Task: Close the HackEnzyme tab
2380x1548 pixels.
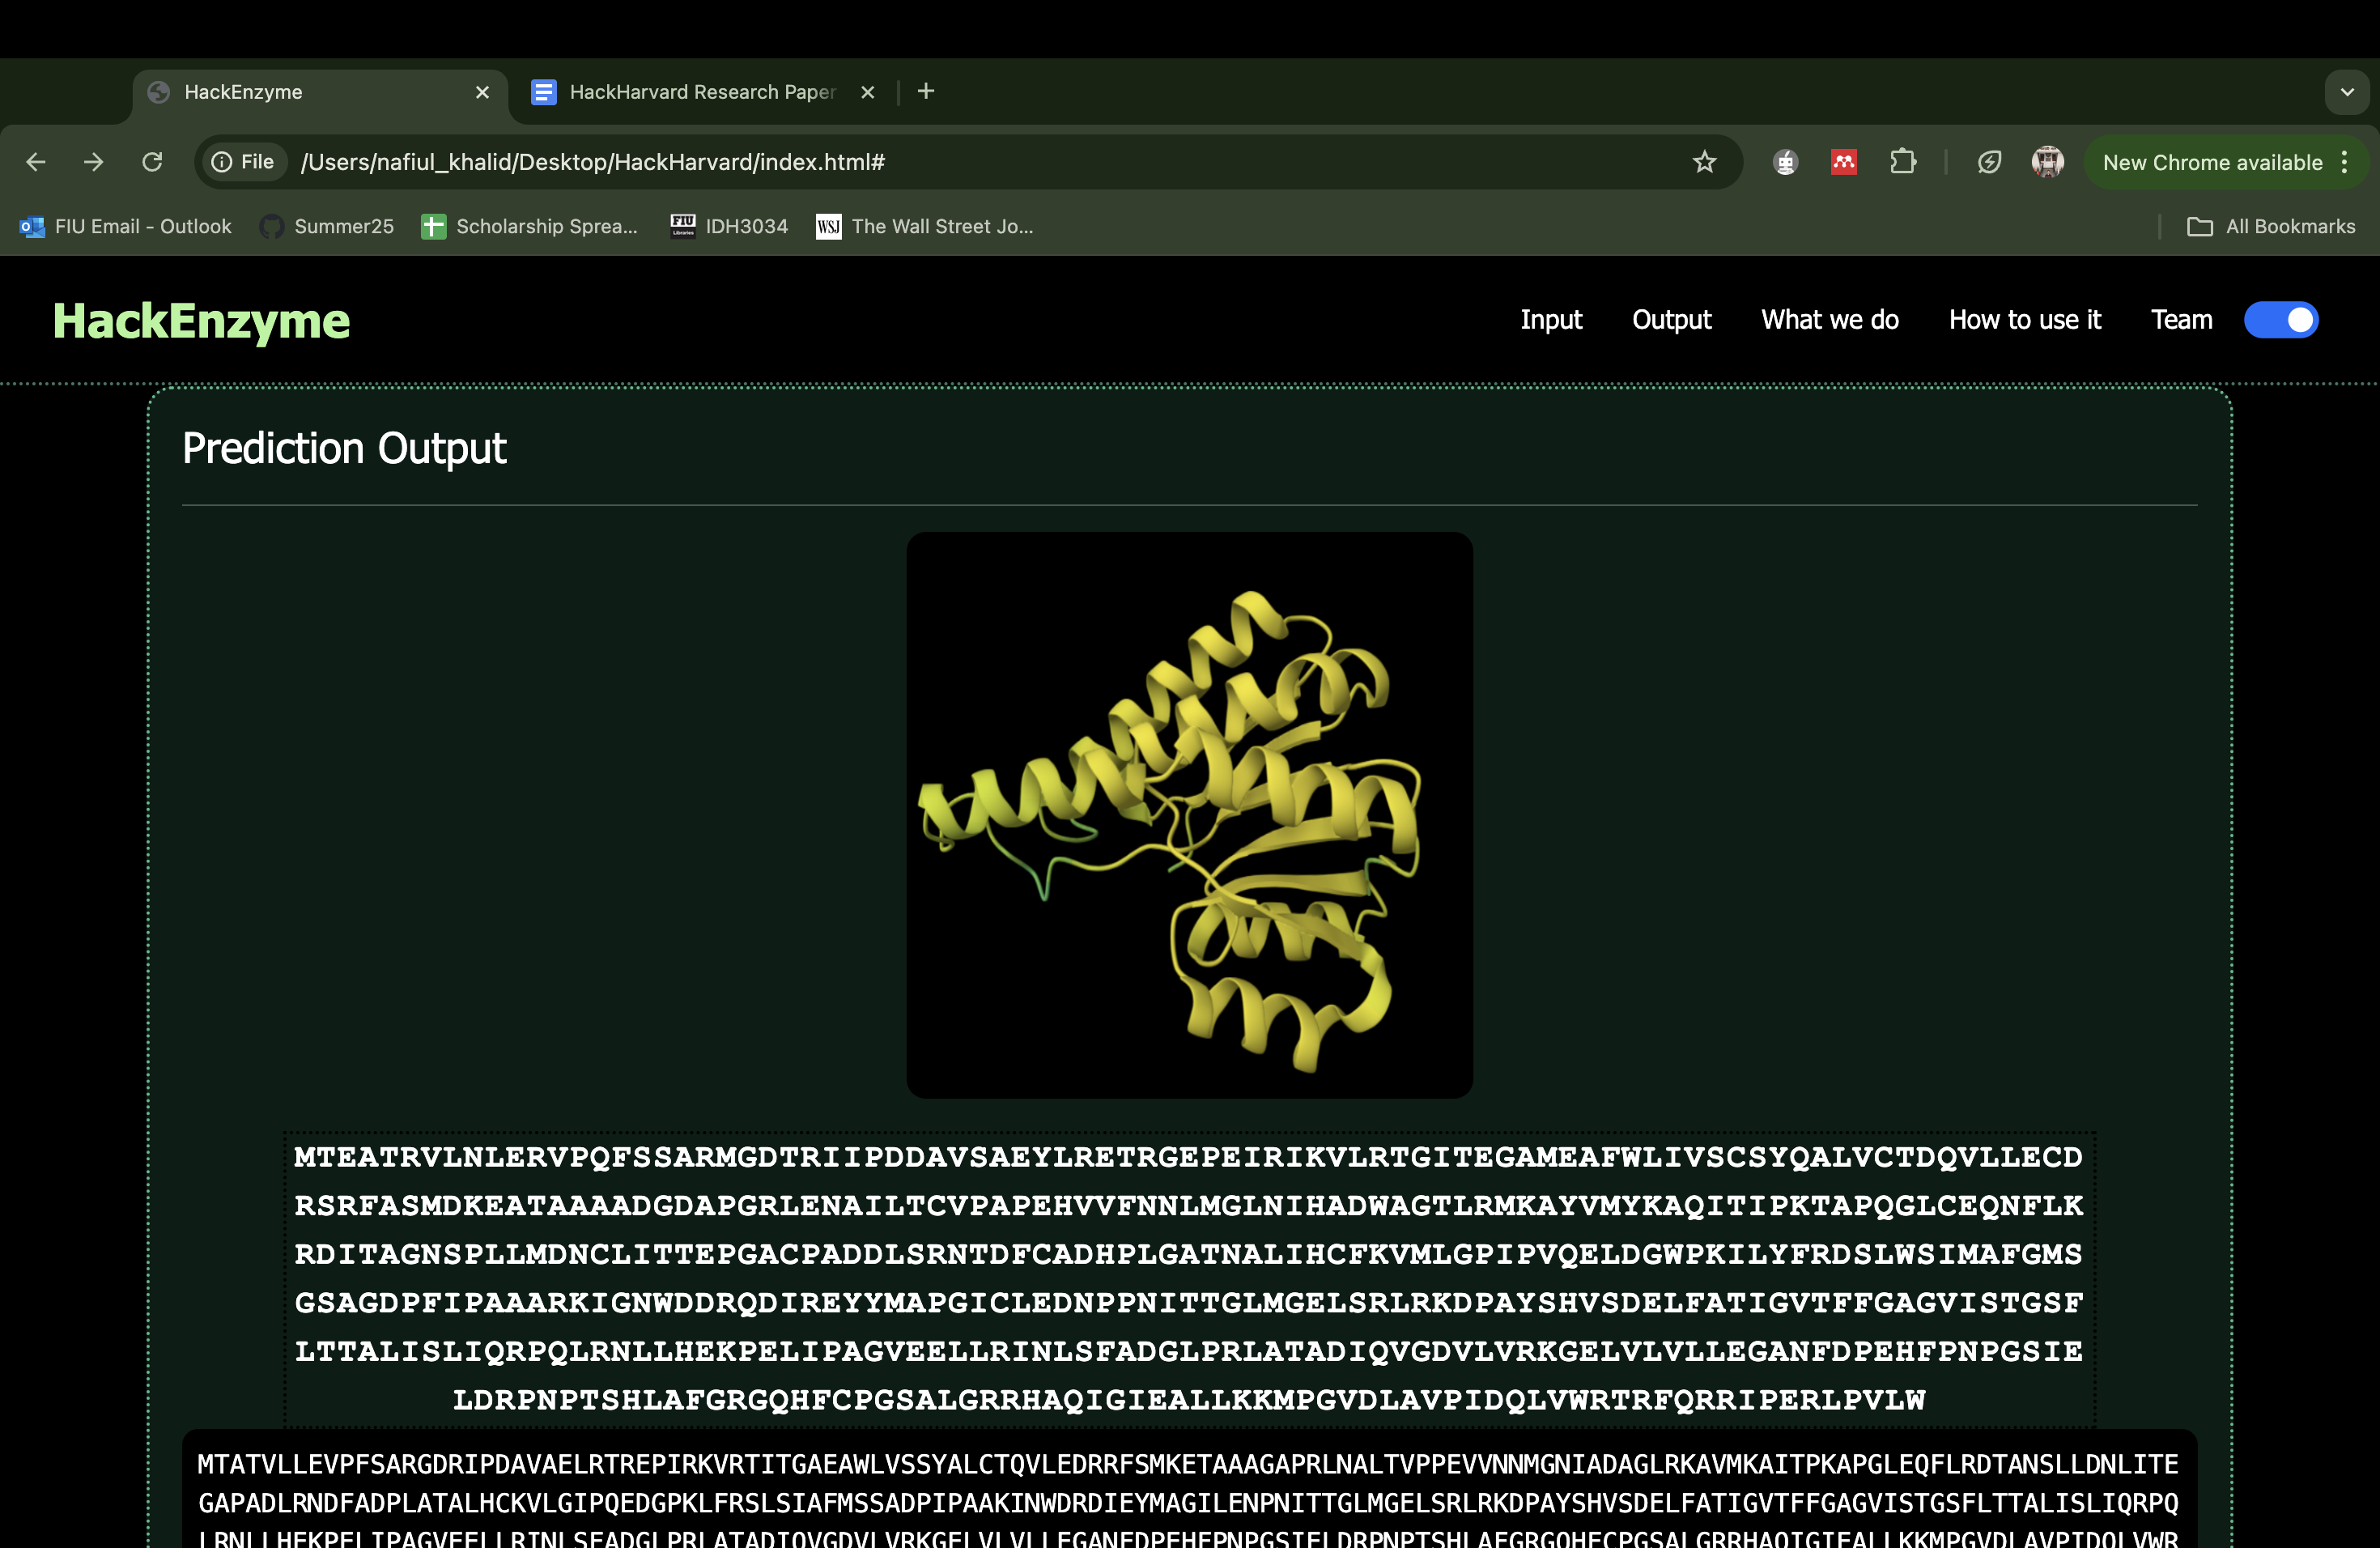Action: (x=482, y=92)
